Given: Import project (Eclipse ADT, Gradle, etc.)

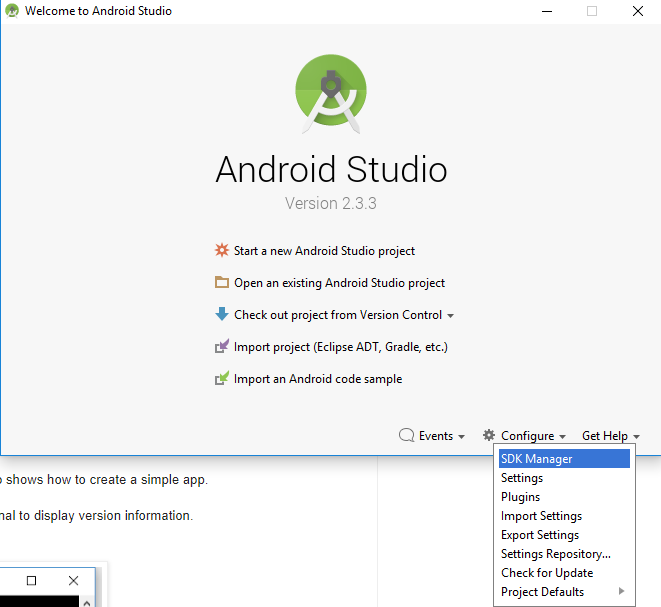Looking at the screenshot, I should (341, 347).
